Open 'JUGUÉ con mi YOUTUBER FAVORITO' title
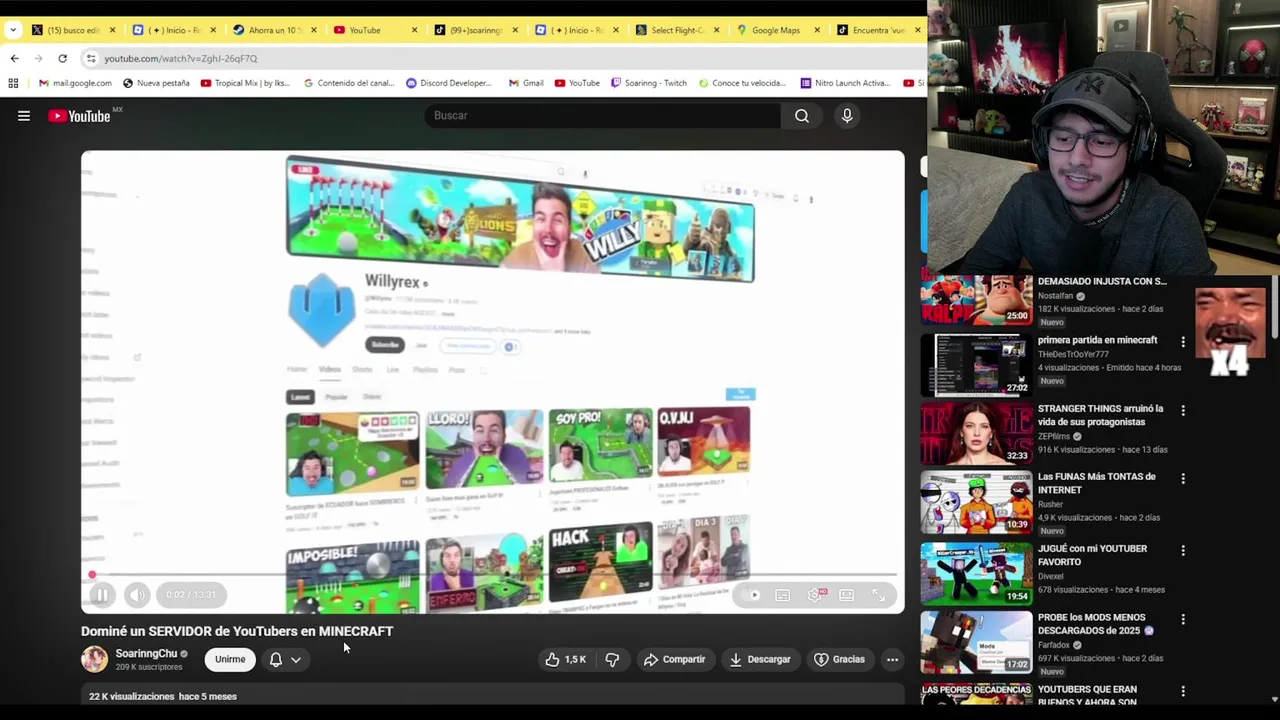 1092,555
